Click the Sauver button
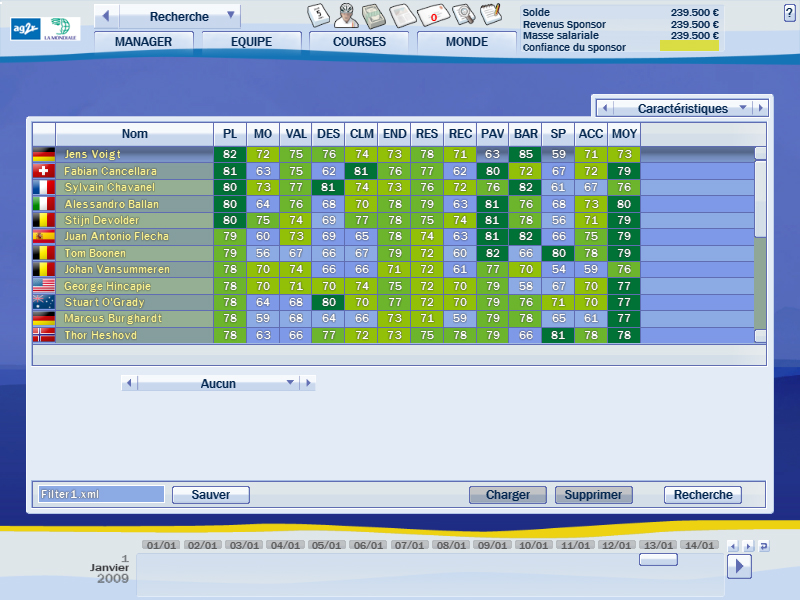The width and height of the screenshot is (800, 600). [210, 495]
